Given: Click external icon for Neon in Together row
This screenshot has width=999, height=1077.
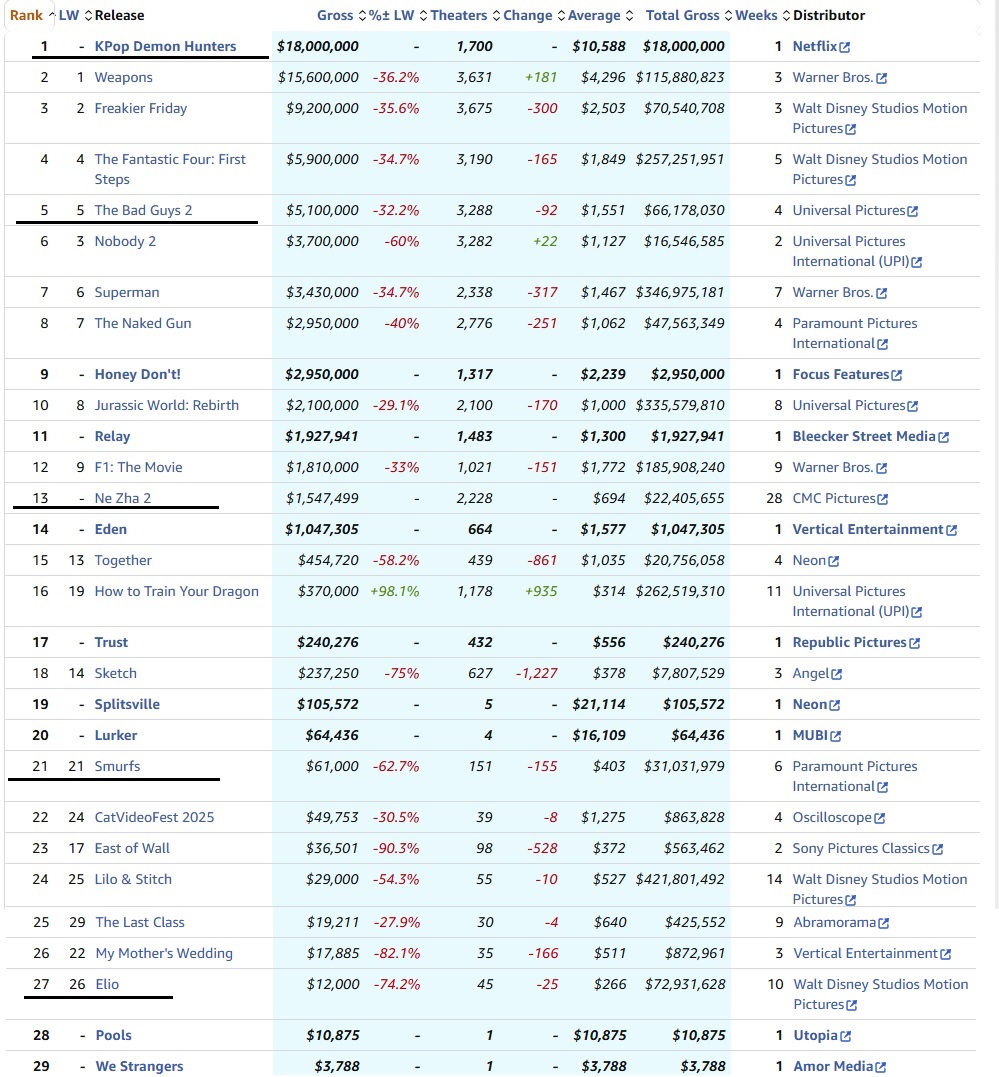Looking at the screenshot, I should pos(833,561).
